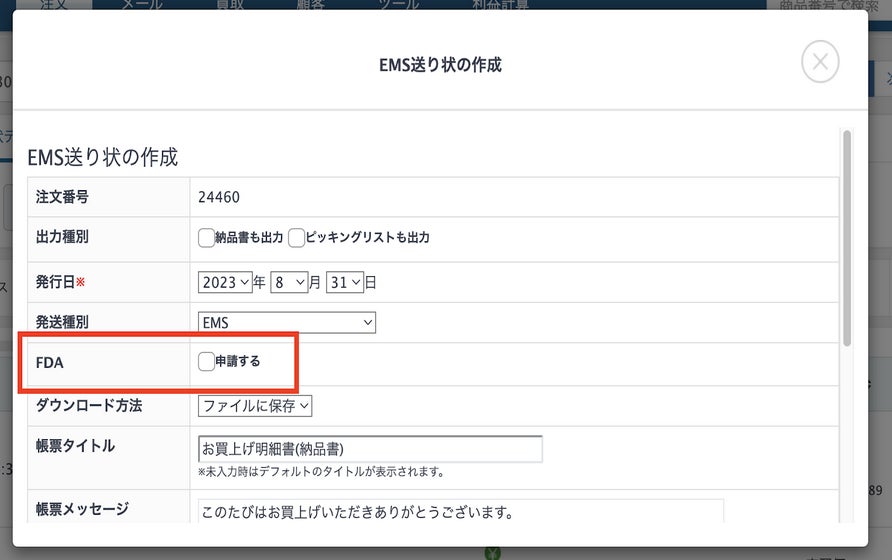Enable 納品書も出力 checkbox

point(206,237)
